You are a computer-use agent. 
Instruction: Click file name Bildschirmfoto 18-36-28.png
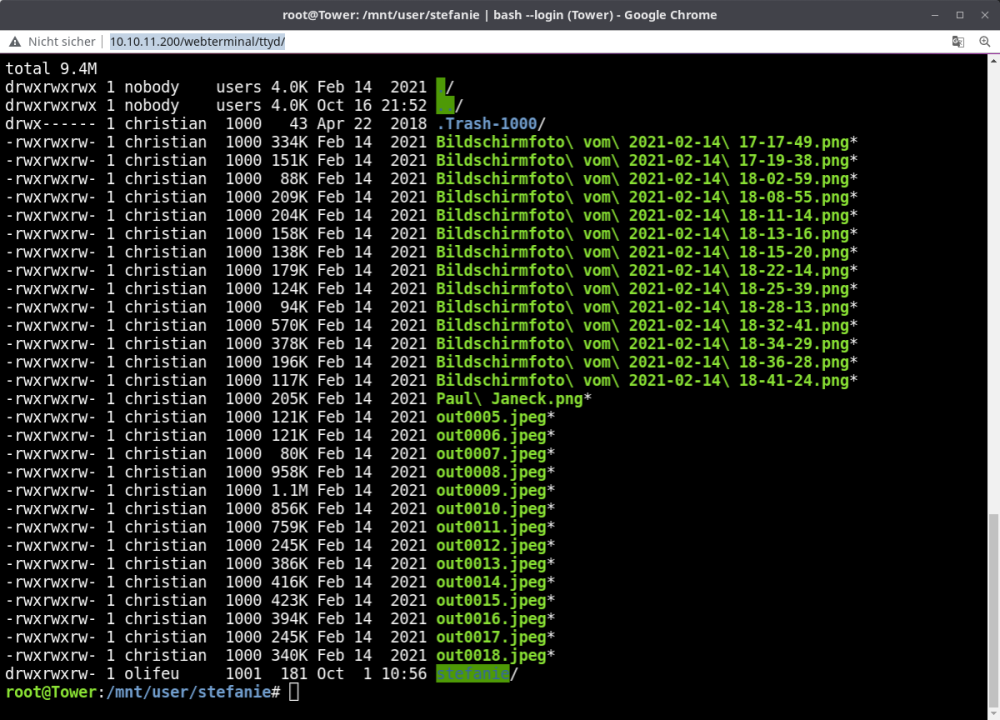[x=646, y=362]
